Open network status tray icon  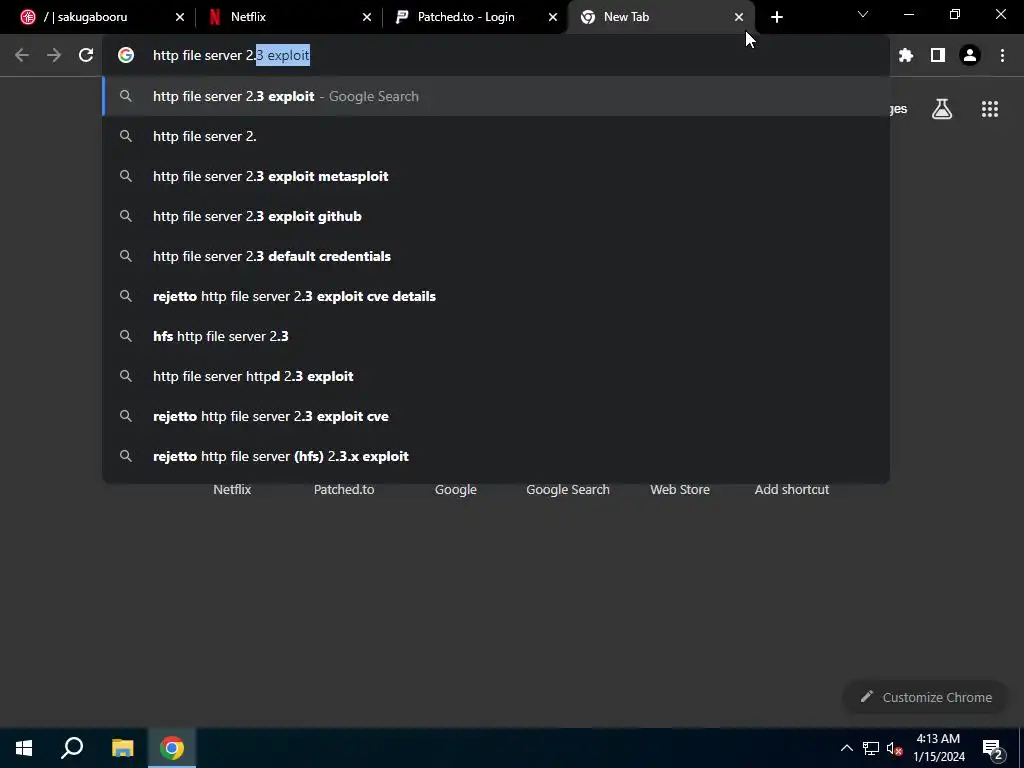[x=871, y=748]
